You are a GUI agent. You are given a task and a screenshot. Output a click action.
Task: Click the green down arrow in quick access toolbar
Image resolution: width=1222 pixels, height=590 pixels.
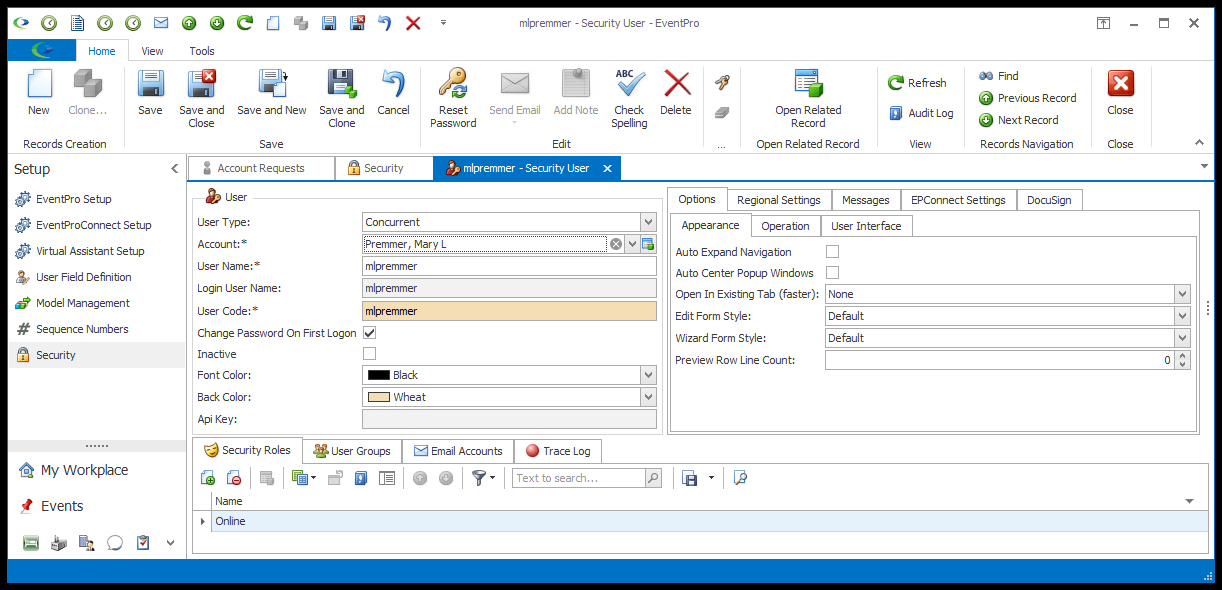216,22
